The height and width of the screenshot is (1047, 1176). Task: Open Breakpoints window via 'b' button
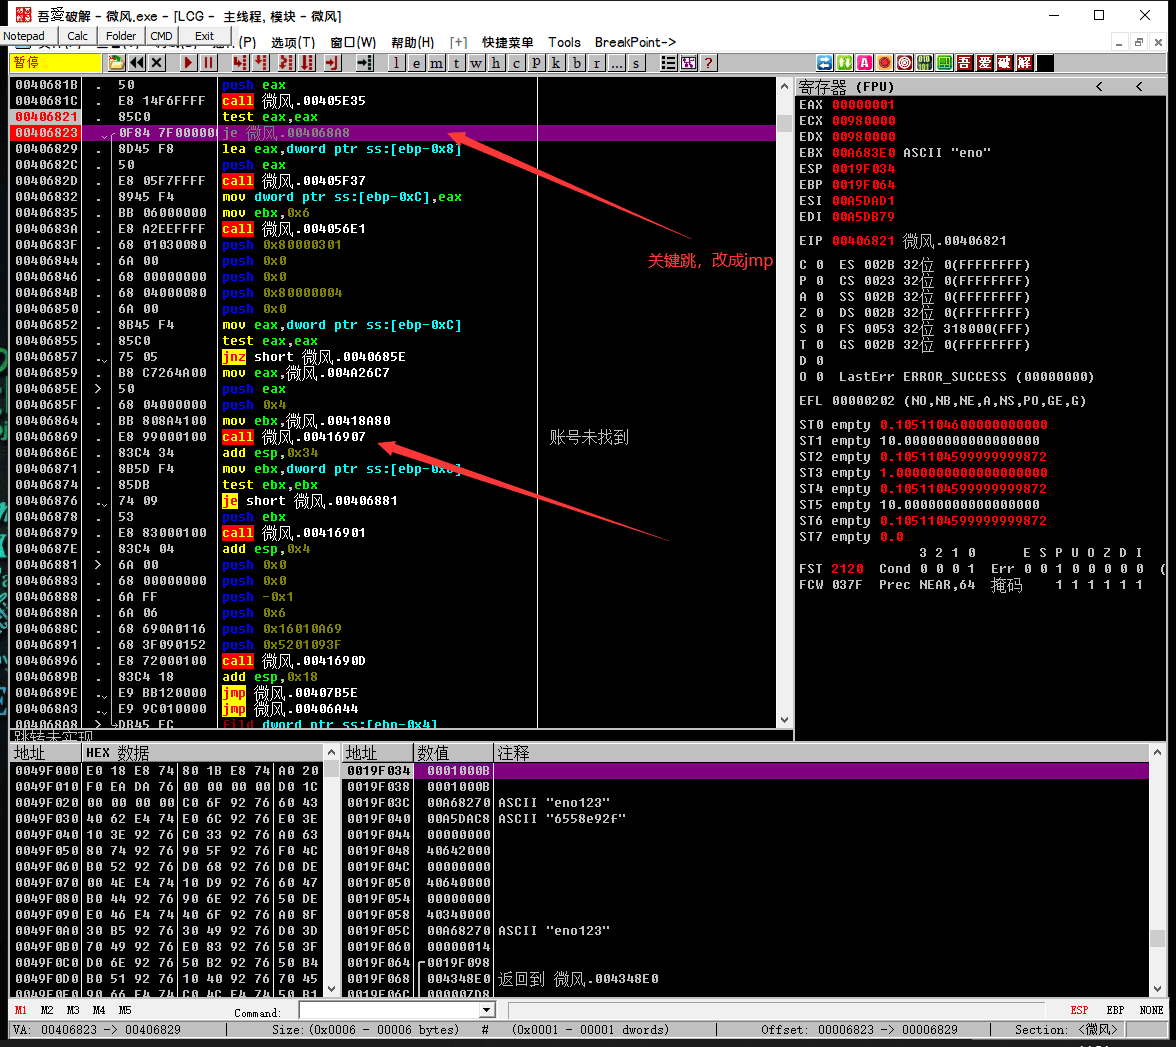576,63
